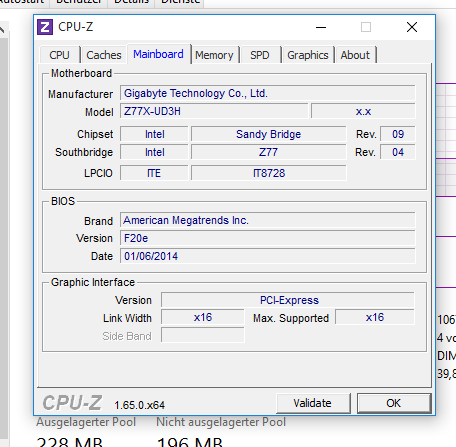Viewport: 456px width, 447px height.
Task: Click the LPCIO vendor value ITE
Action: (x=154, y=173)
